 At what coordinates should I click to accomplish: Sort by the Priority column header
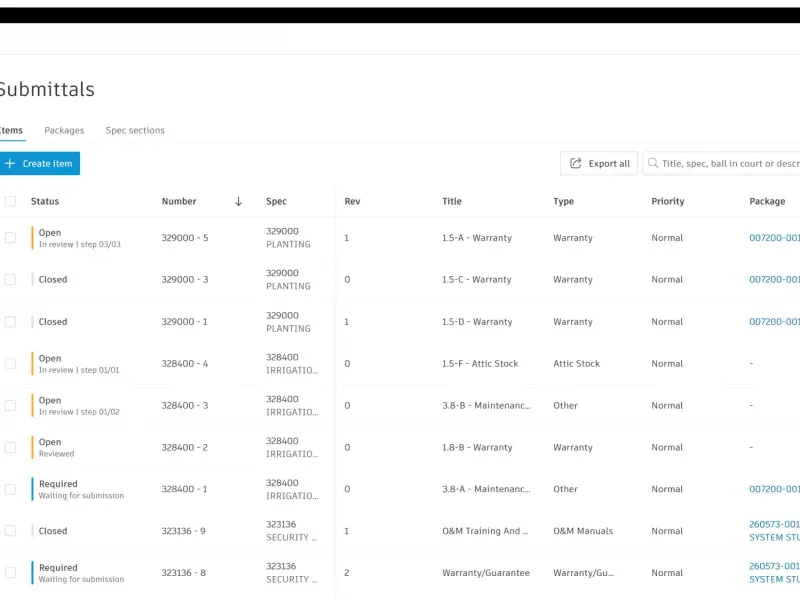tap(667, 202)
